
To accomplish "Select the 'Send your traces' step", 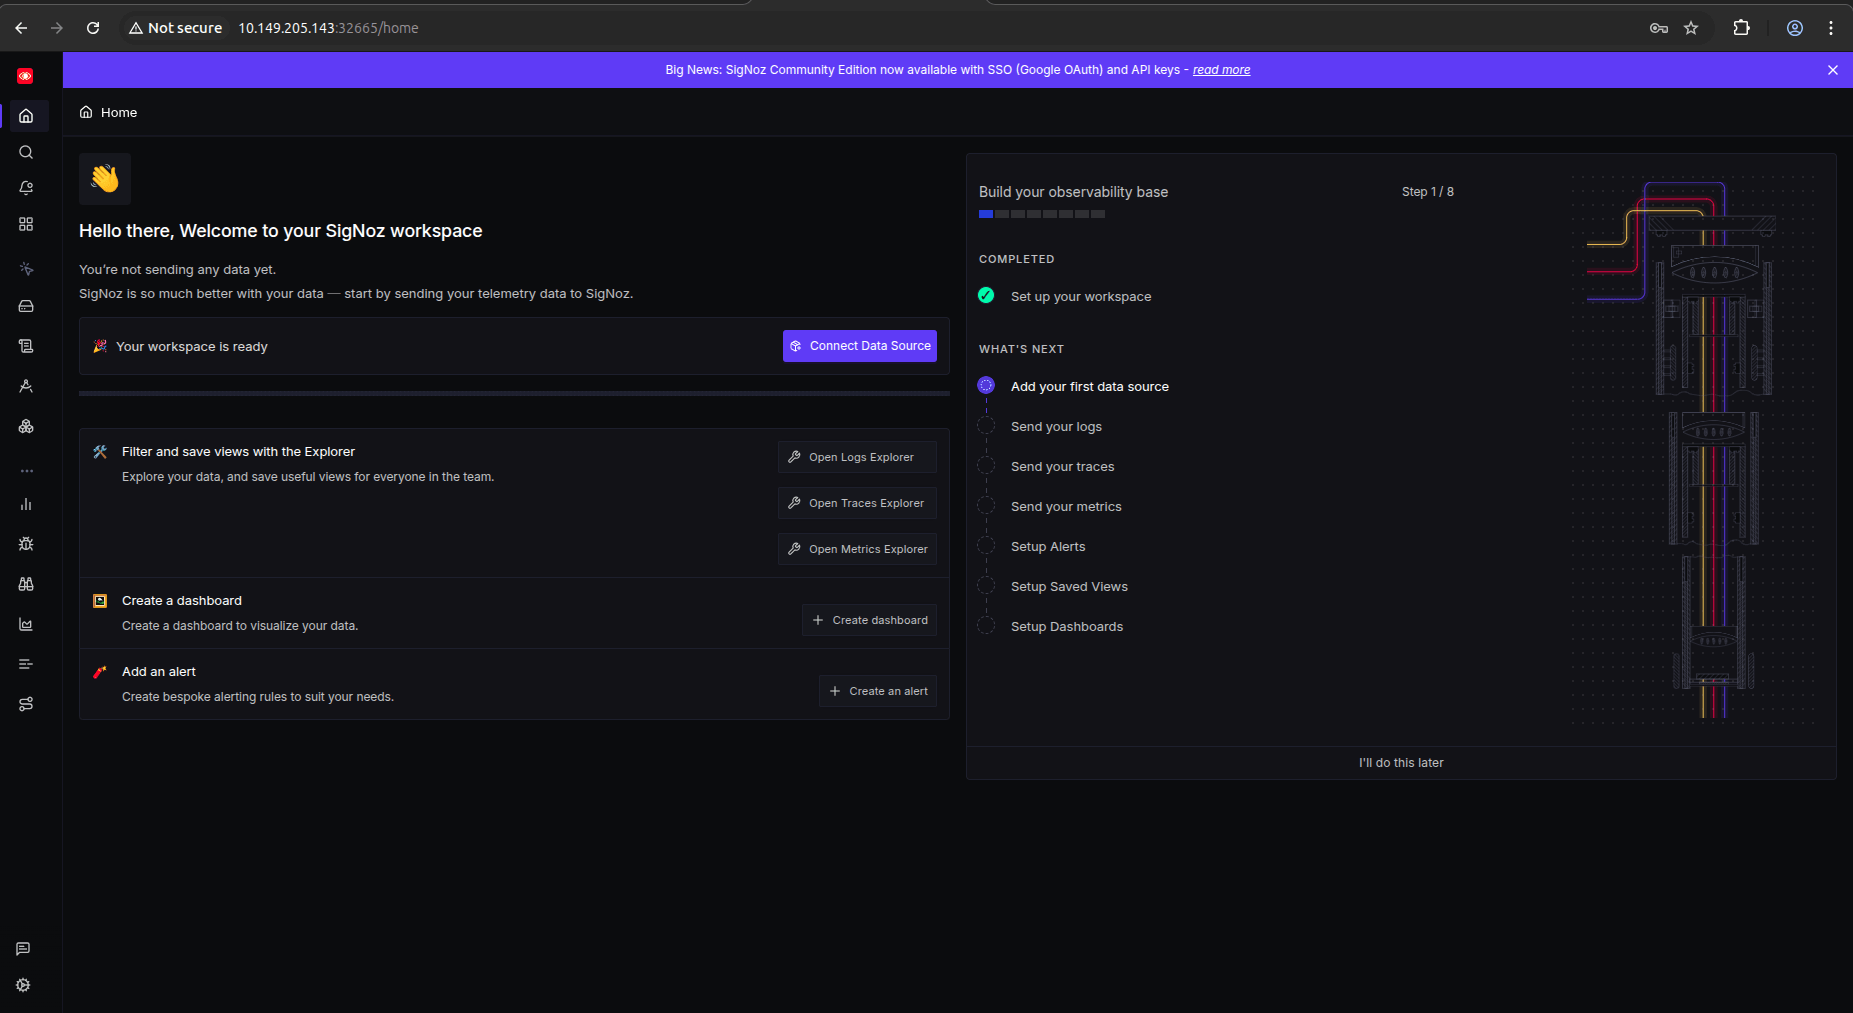I will point(1062,467).
